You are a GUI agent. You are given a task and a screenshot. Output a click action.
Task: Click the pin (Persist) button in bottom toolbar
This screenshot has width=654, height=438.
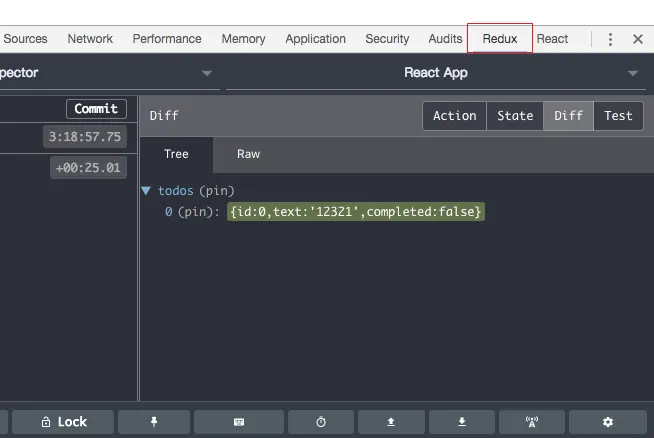point(154,422)
